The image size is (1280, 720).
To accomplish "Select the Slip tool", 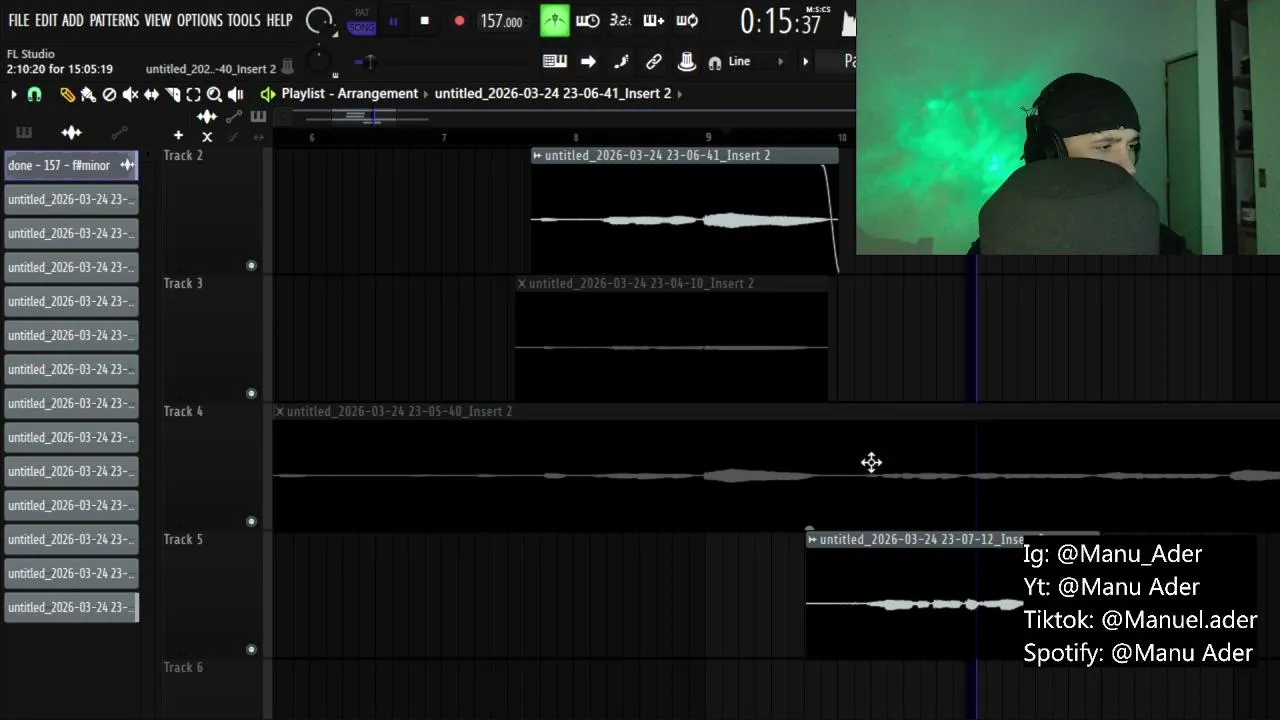I will pyautogui.click(x=151, y=94).
